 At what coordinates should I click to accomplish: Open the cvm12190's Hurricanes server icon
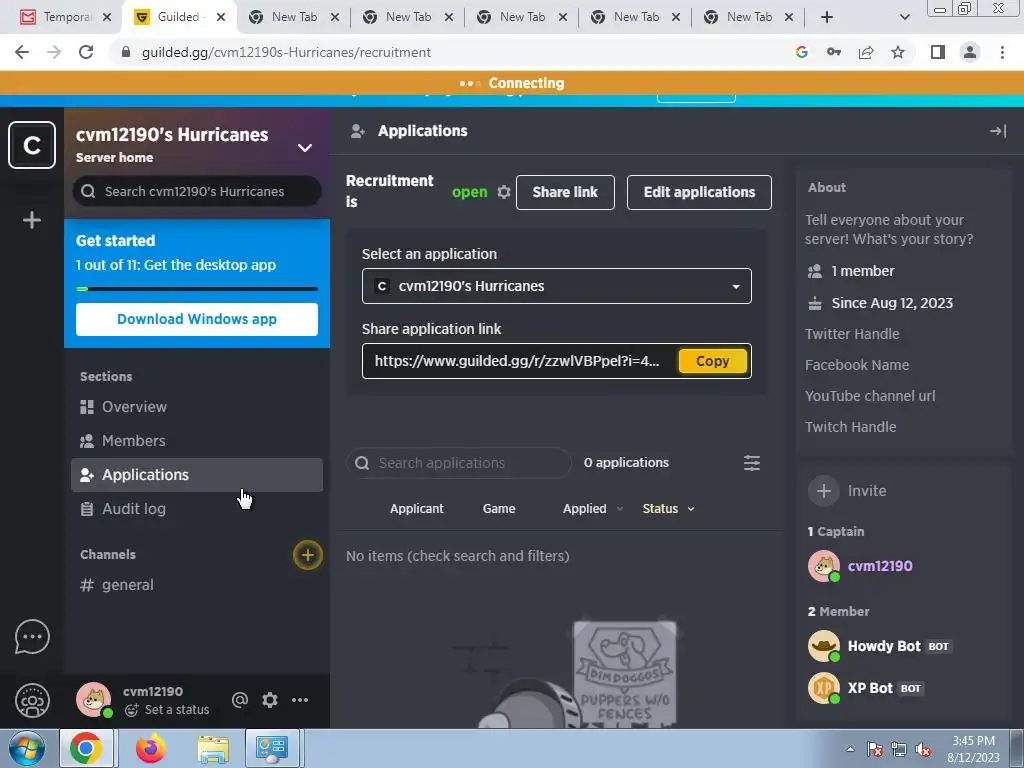pos(31,145)
